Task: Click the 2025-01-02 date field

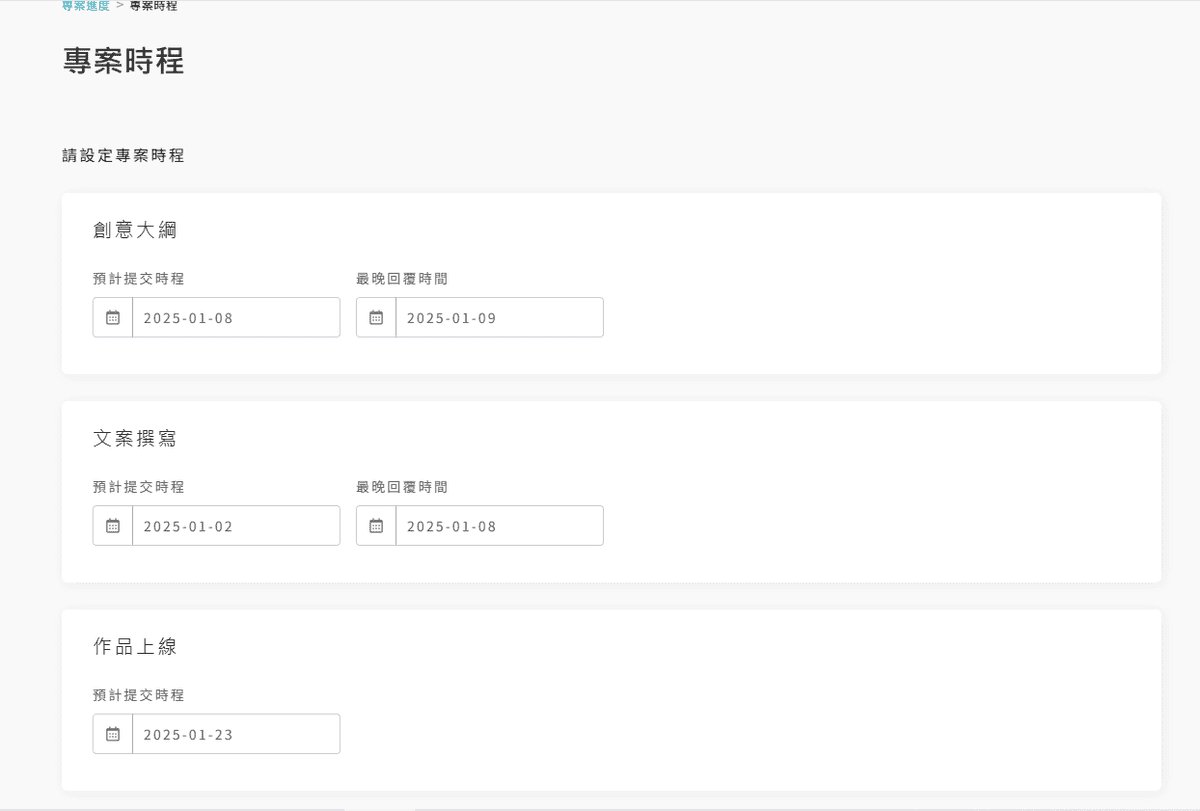Action: coord(236,526)
